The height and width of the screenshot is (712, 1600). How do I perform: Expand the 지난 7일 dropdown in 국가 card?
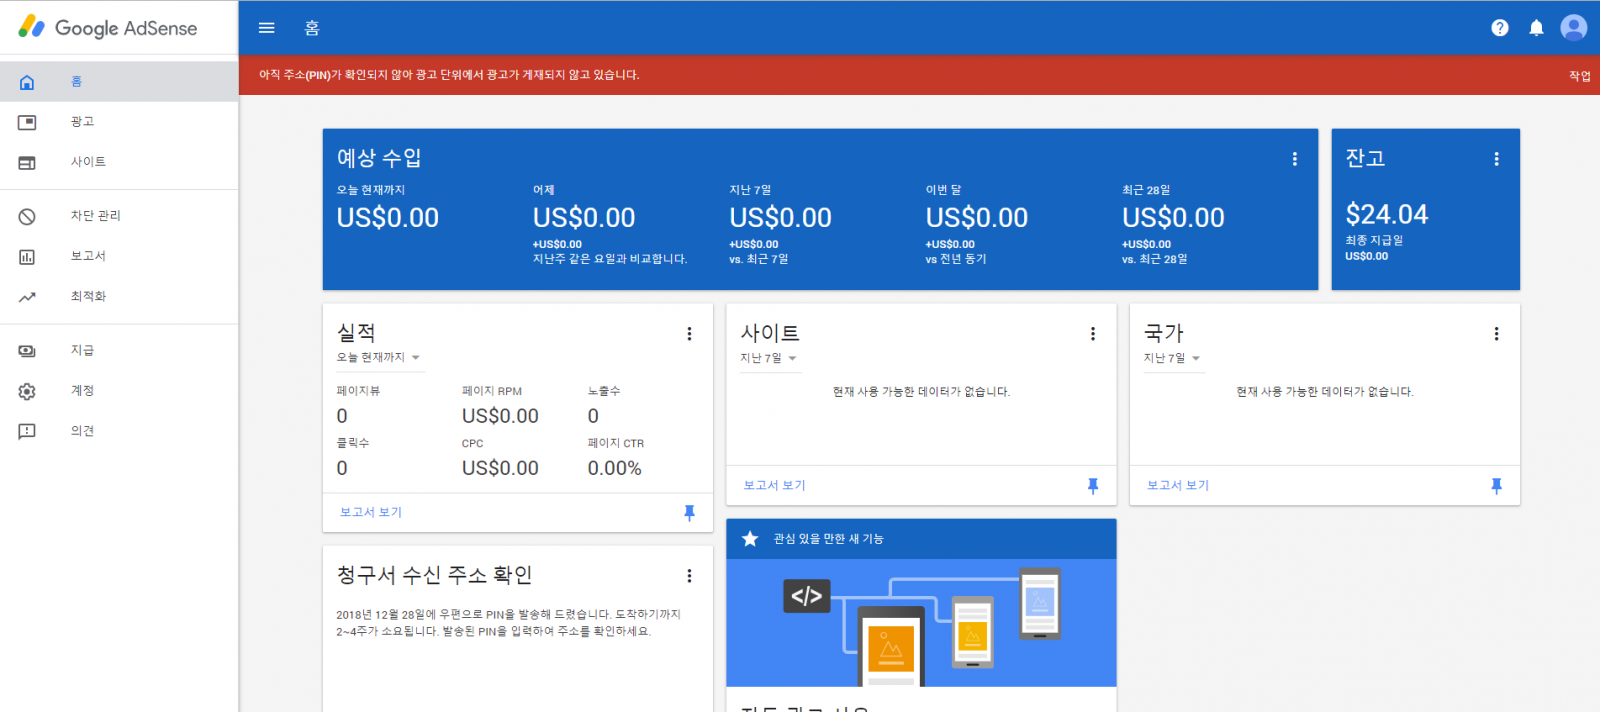tap(1172, 359)
